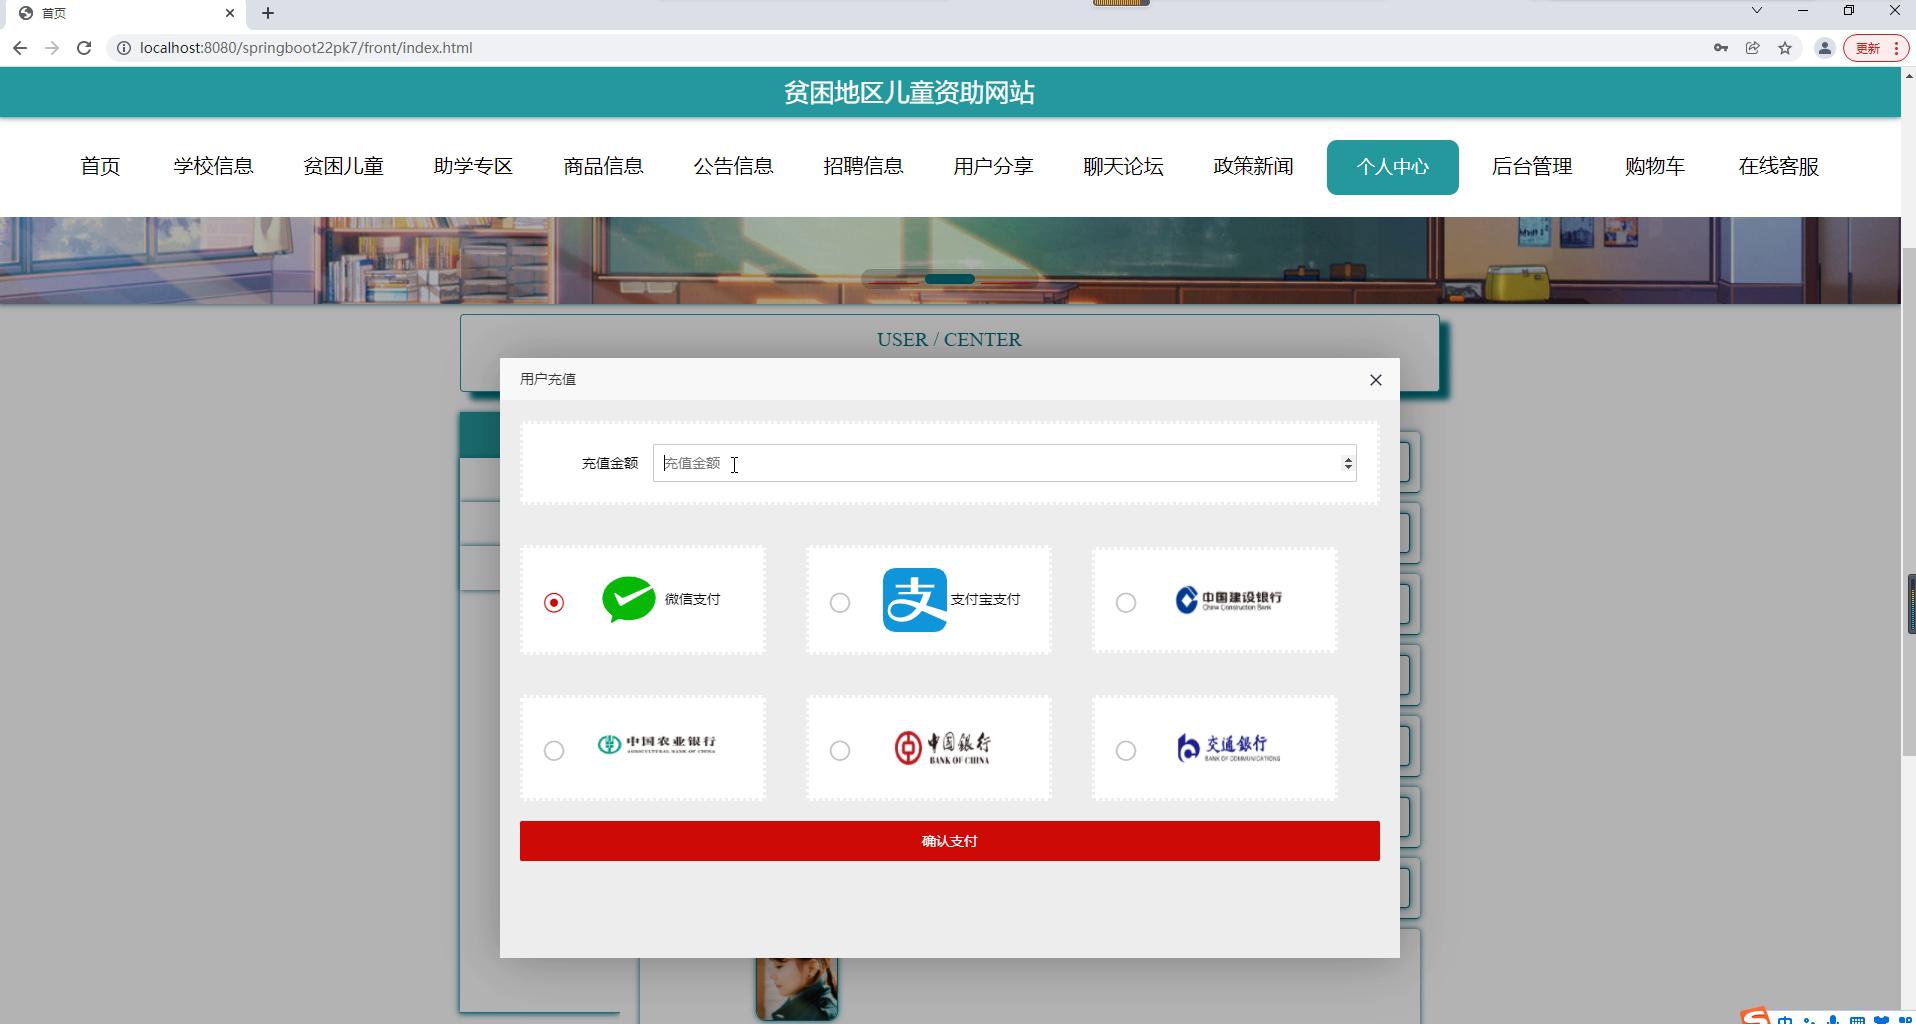This screenshot has height=1024, width=1916.
Task: Close the 首页 browser tab
Action: point(230,13)
